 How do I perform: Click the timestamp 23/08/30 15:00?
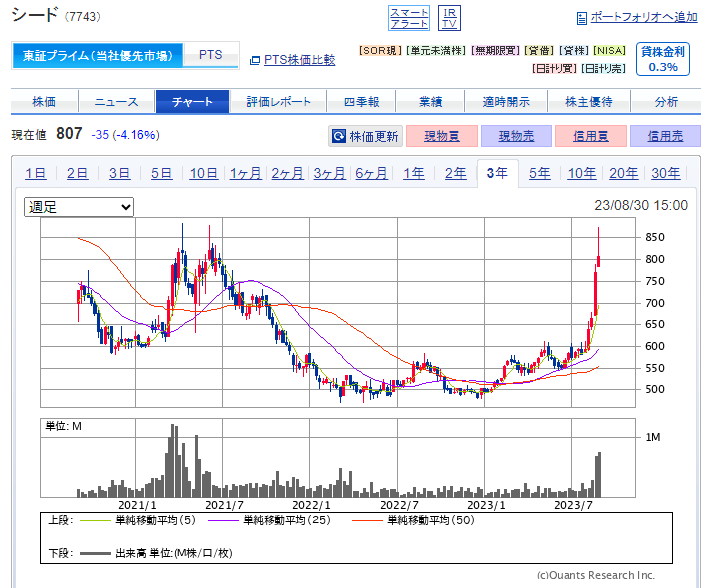point(641,205)
